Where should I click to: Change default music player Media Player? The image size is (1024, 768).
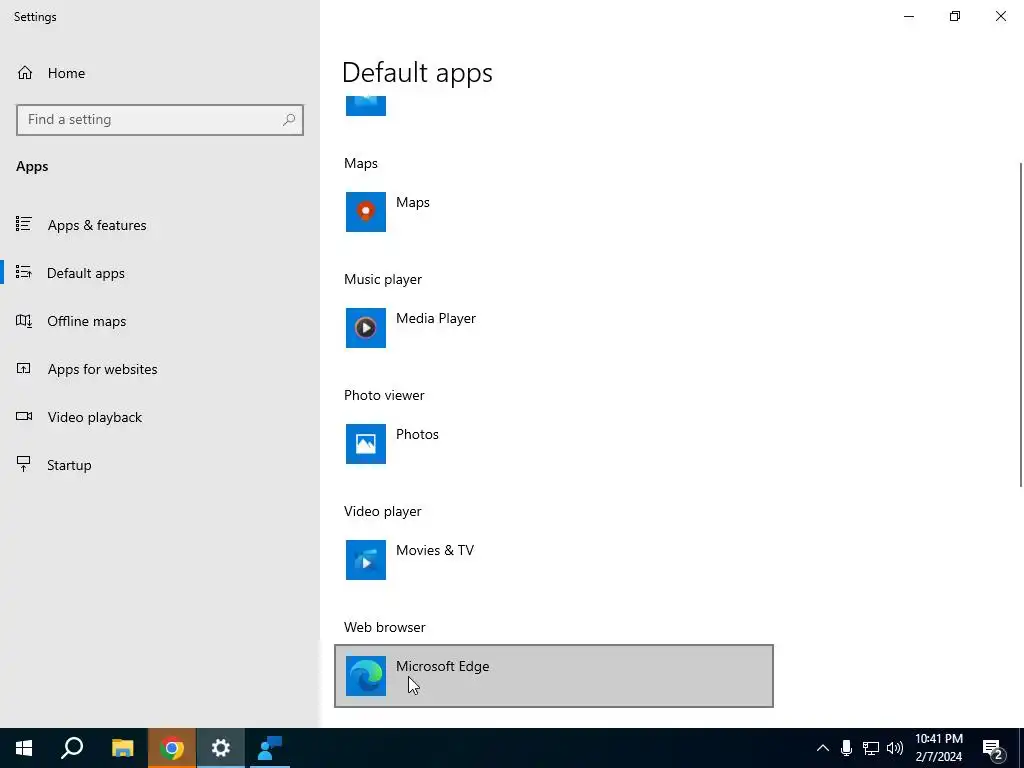(x=554, y=328)
